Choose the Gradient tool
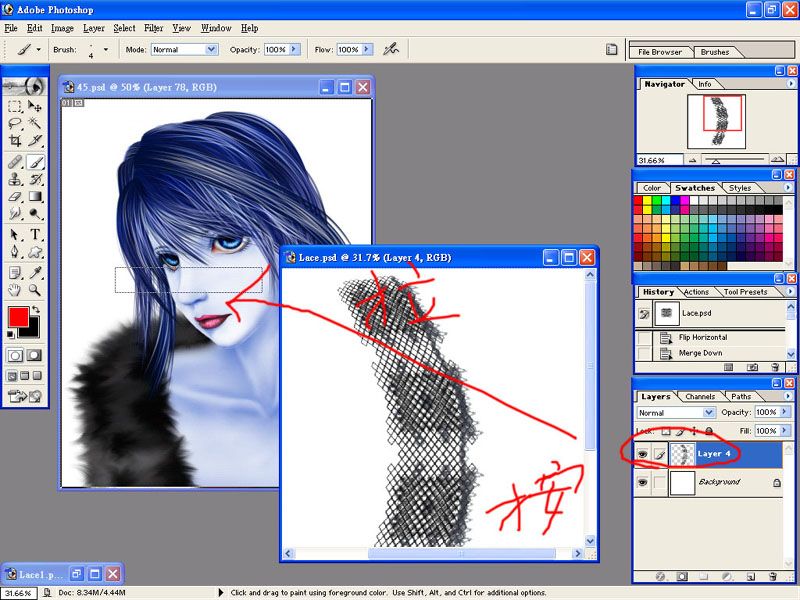Screen dimensions: 800x600 click(35, 196)
